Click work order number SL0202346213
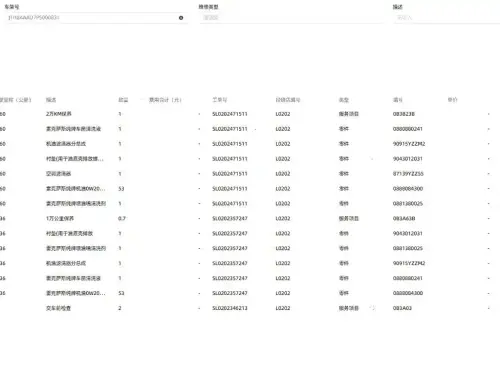Image resolution: width=500 pixels, height=375 pixels. pyautogui.click(x=230, y=308)
